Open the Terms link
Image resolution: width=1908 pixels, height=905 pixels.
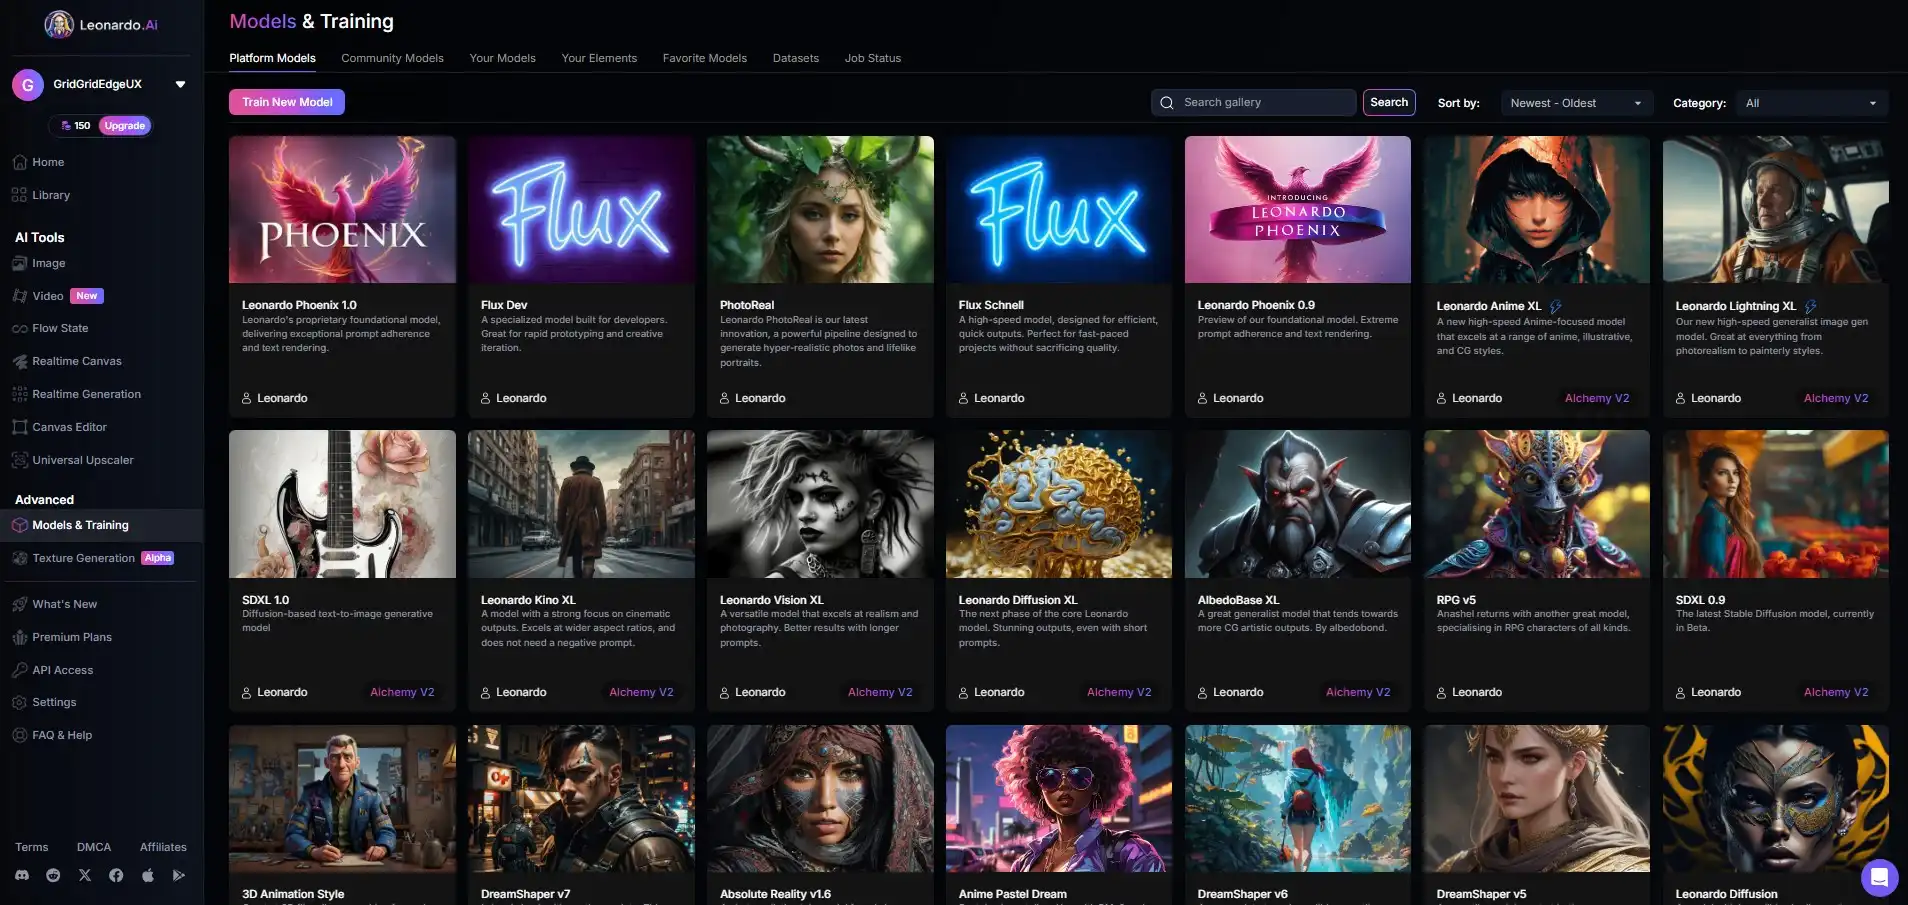(x=31, y=847)
